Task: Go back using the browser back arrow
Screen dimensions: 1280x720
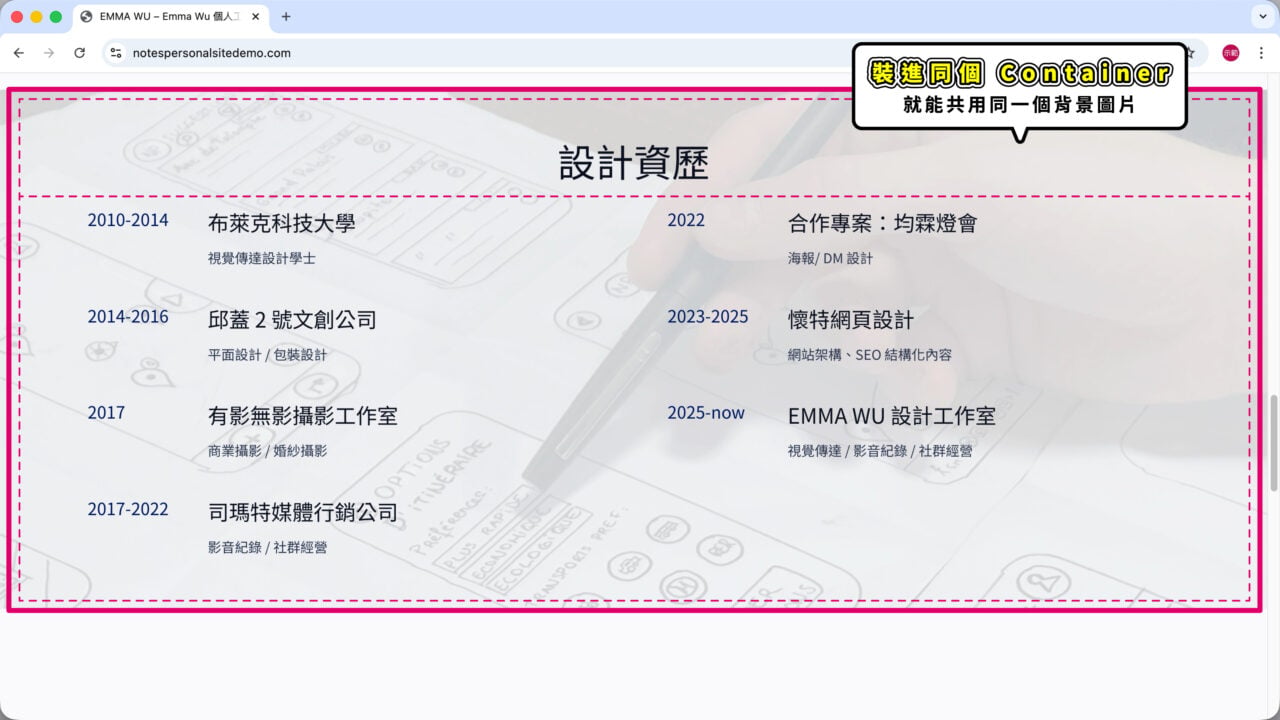Action: (x=18, y=53)
